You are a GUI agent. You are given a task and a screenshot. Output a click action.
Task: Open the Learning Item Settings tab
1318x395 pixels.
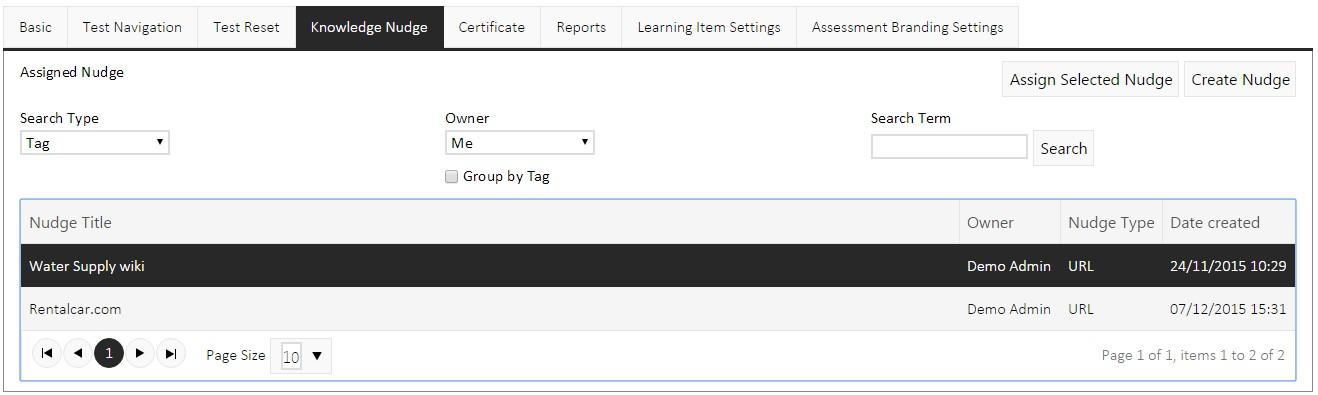tap(709, 27)
